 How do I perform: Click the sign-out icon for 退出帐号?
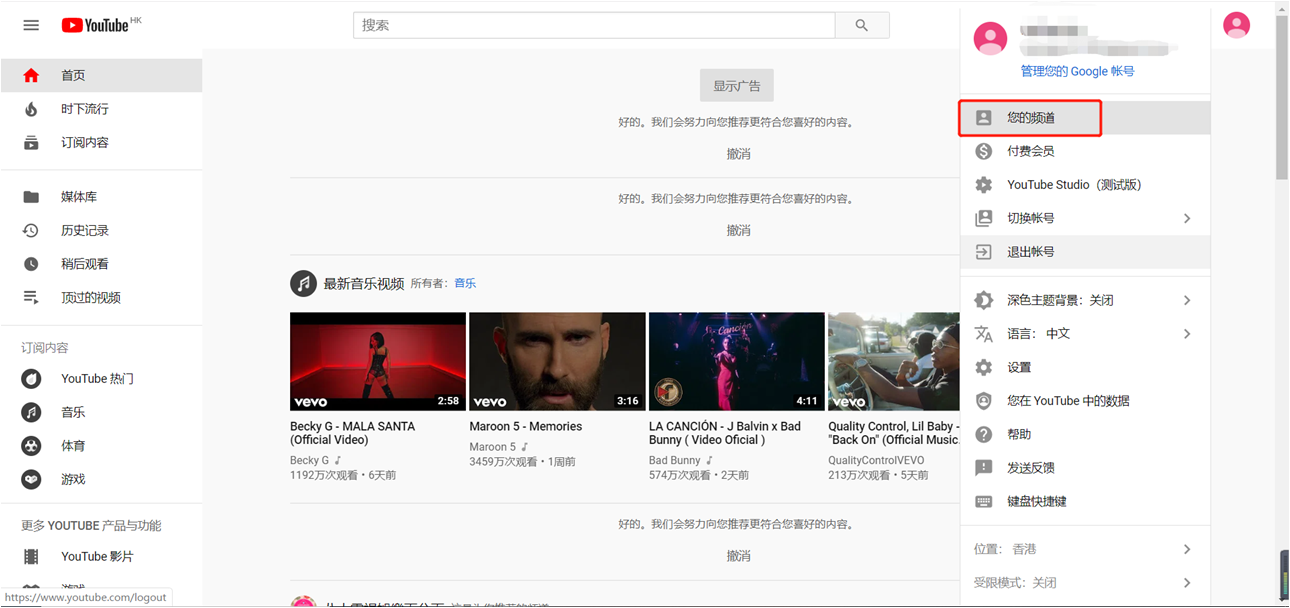pos(984,252)
